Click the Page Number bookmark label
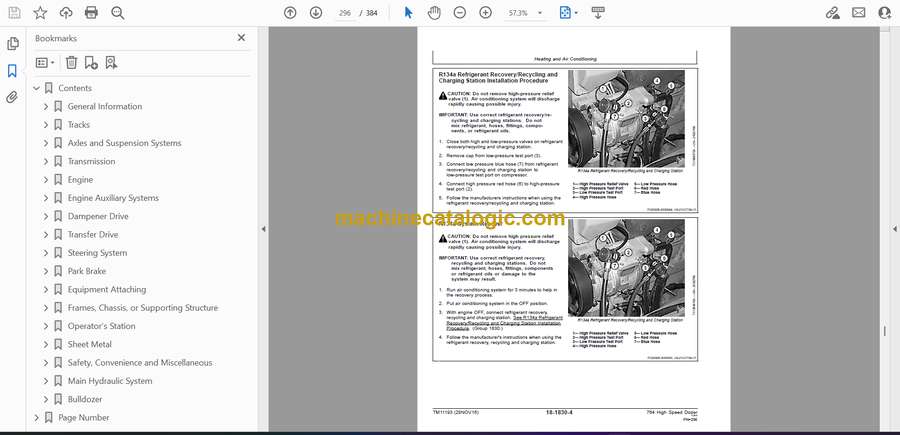Viewport: 900px width, 435px height. [84, 418]
